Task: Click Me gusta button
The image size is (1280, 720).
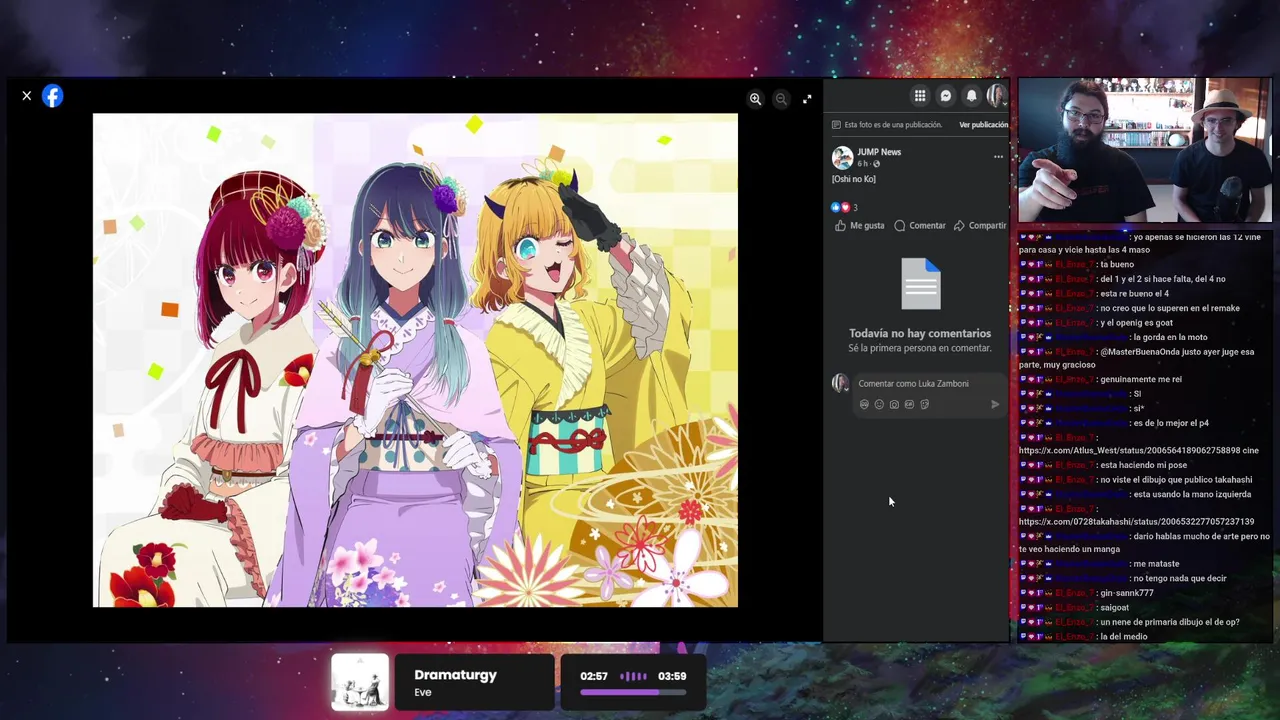Action: 860,226
